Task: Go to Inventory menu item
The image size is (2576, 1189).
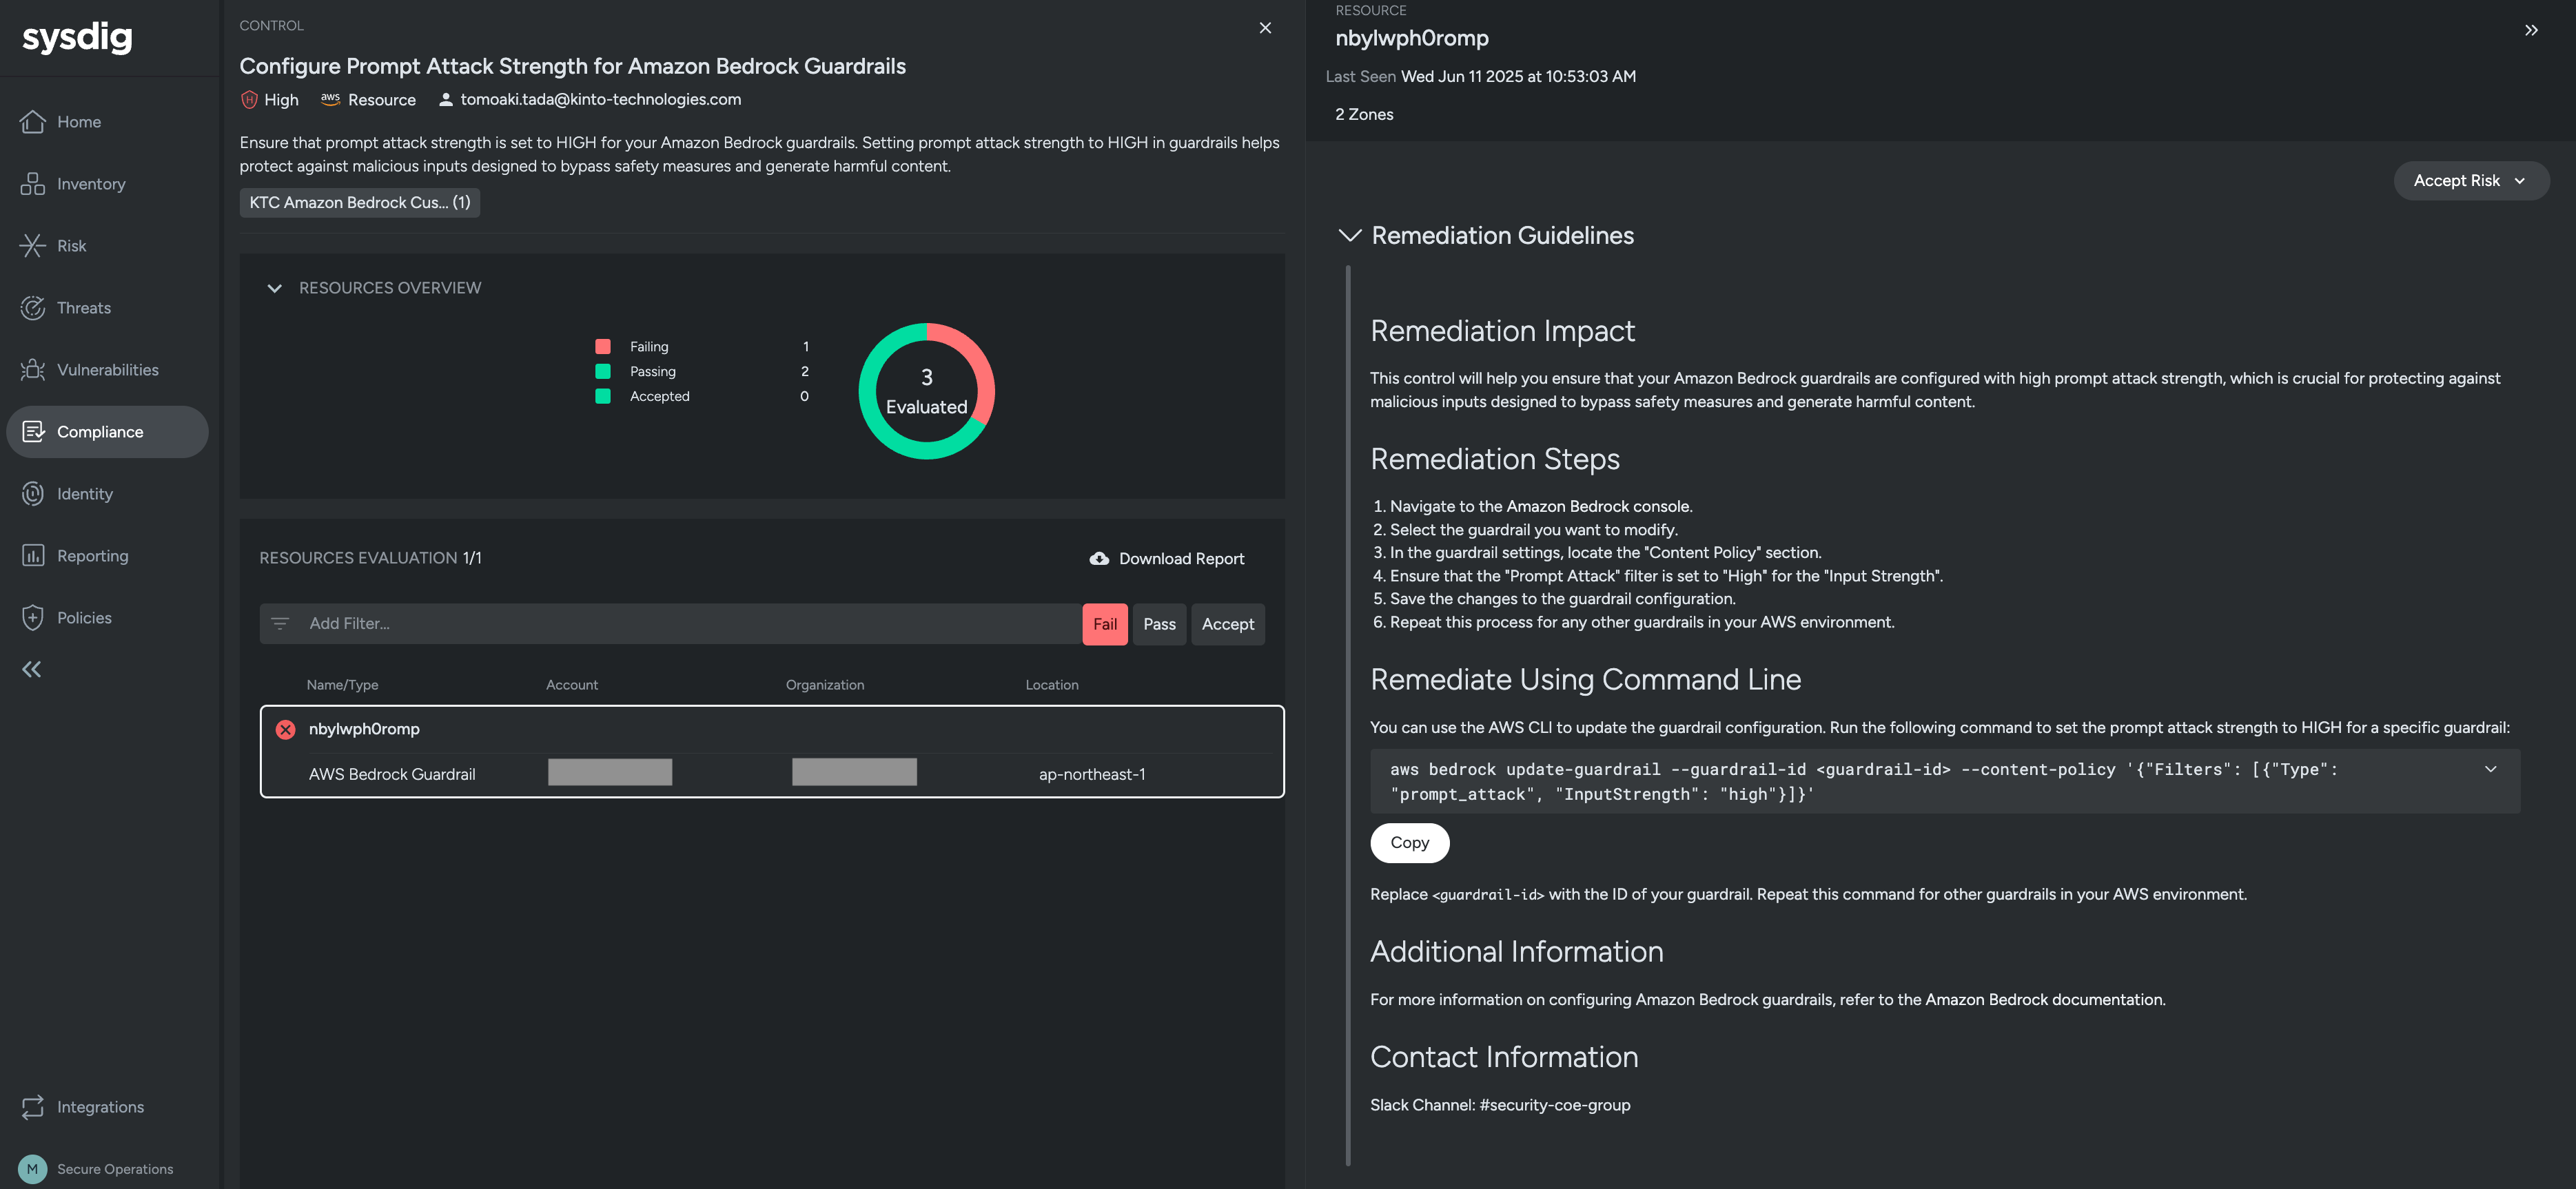Action: 91,184
